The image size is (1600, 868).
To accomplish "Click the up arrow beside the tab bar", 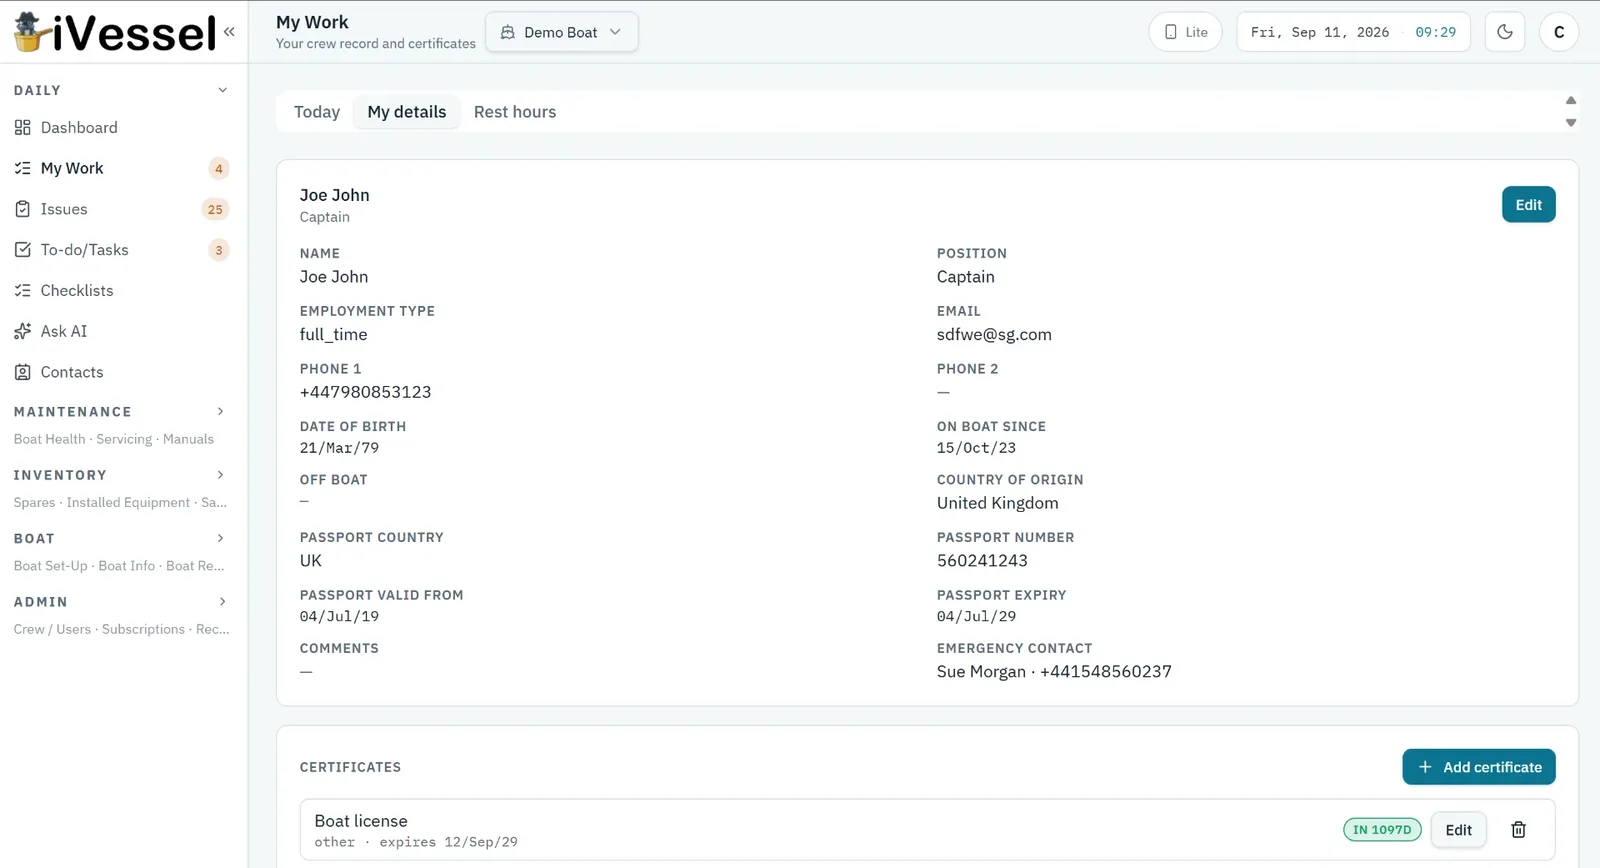I will pyautogui.click(x=1571, y=100).
